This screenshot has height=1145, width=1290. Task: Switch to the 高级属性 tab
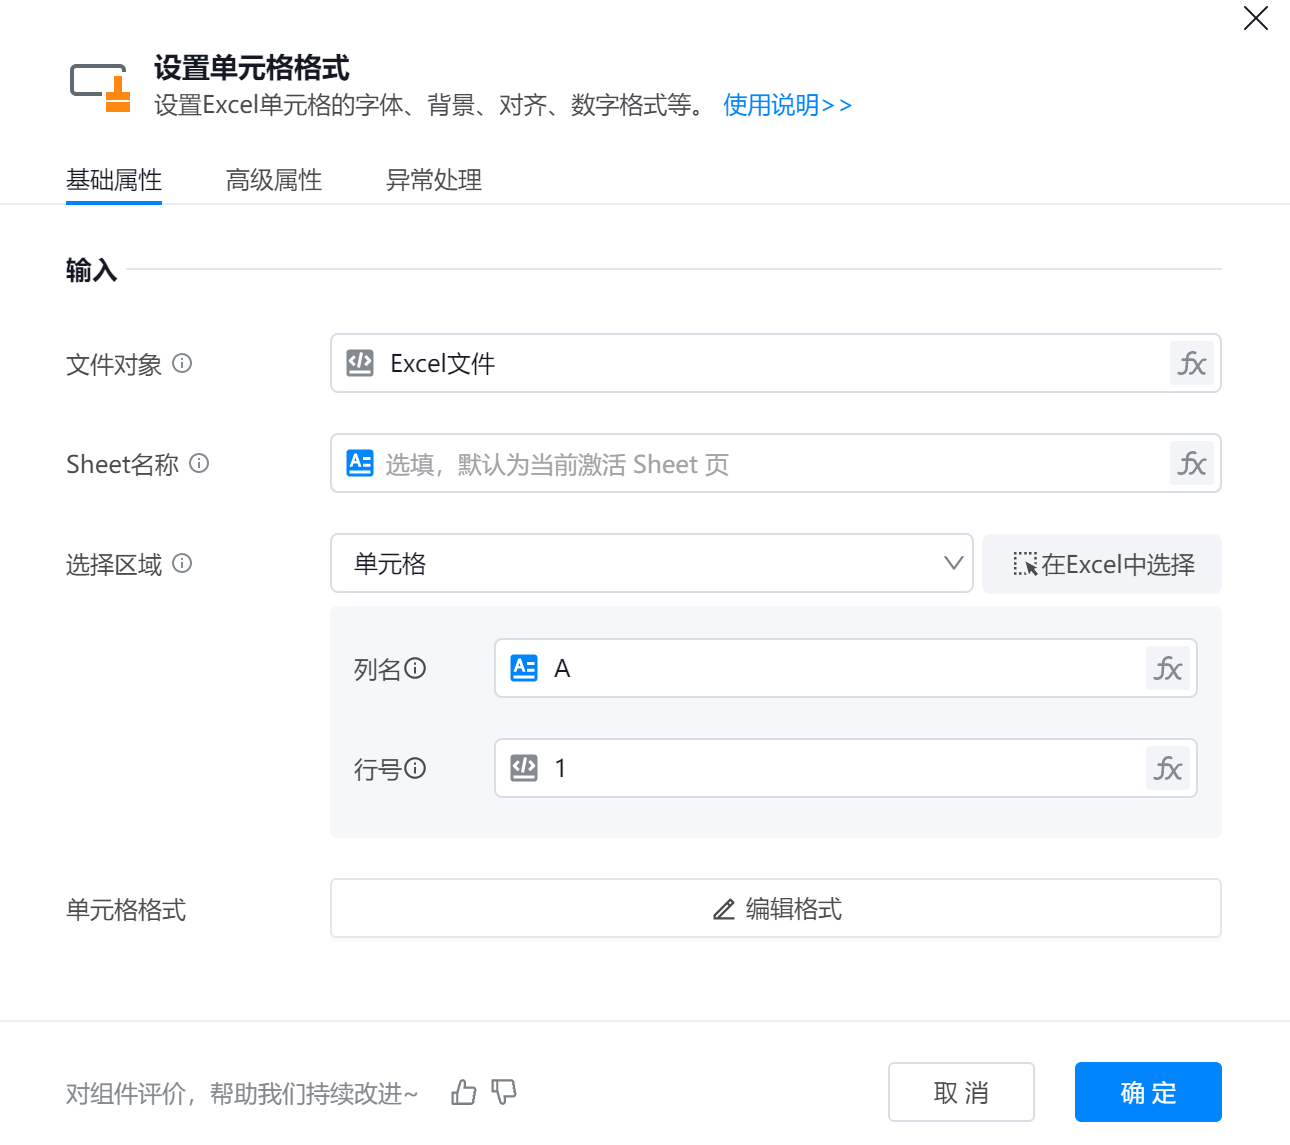tap(274, 180)
